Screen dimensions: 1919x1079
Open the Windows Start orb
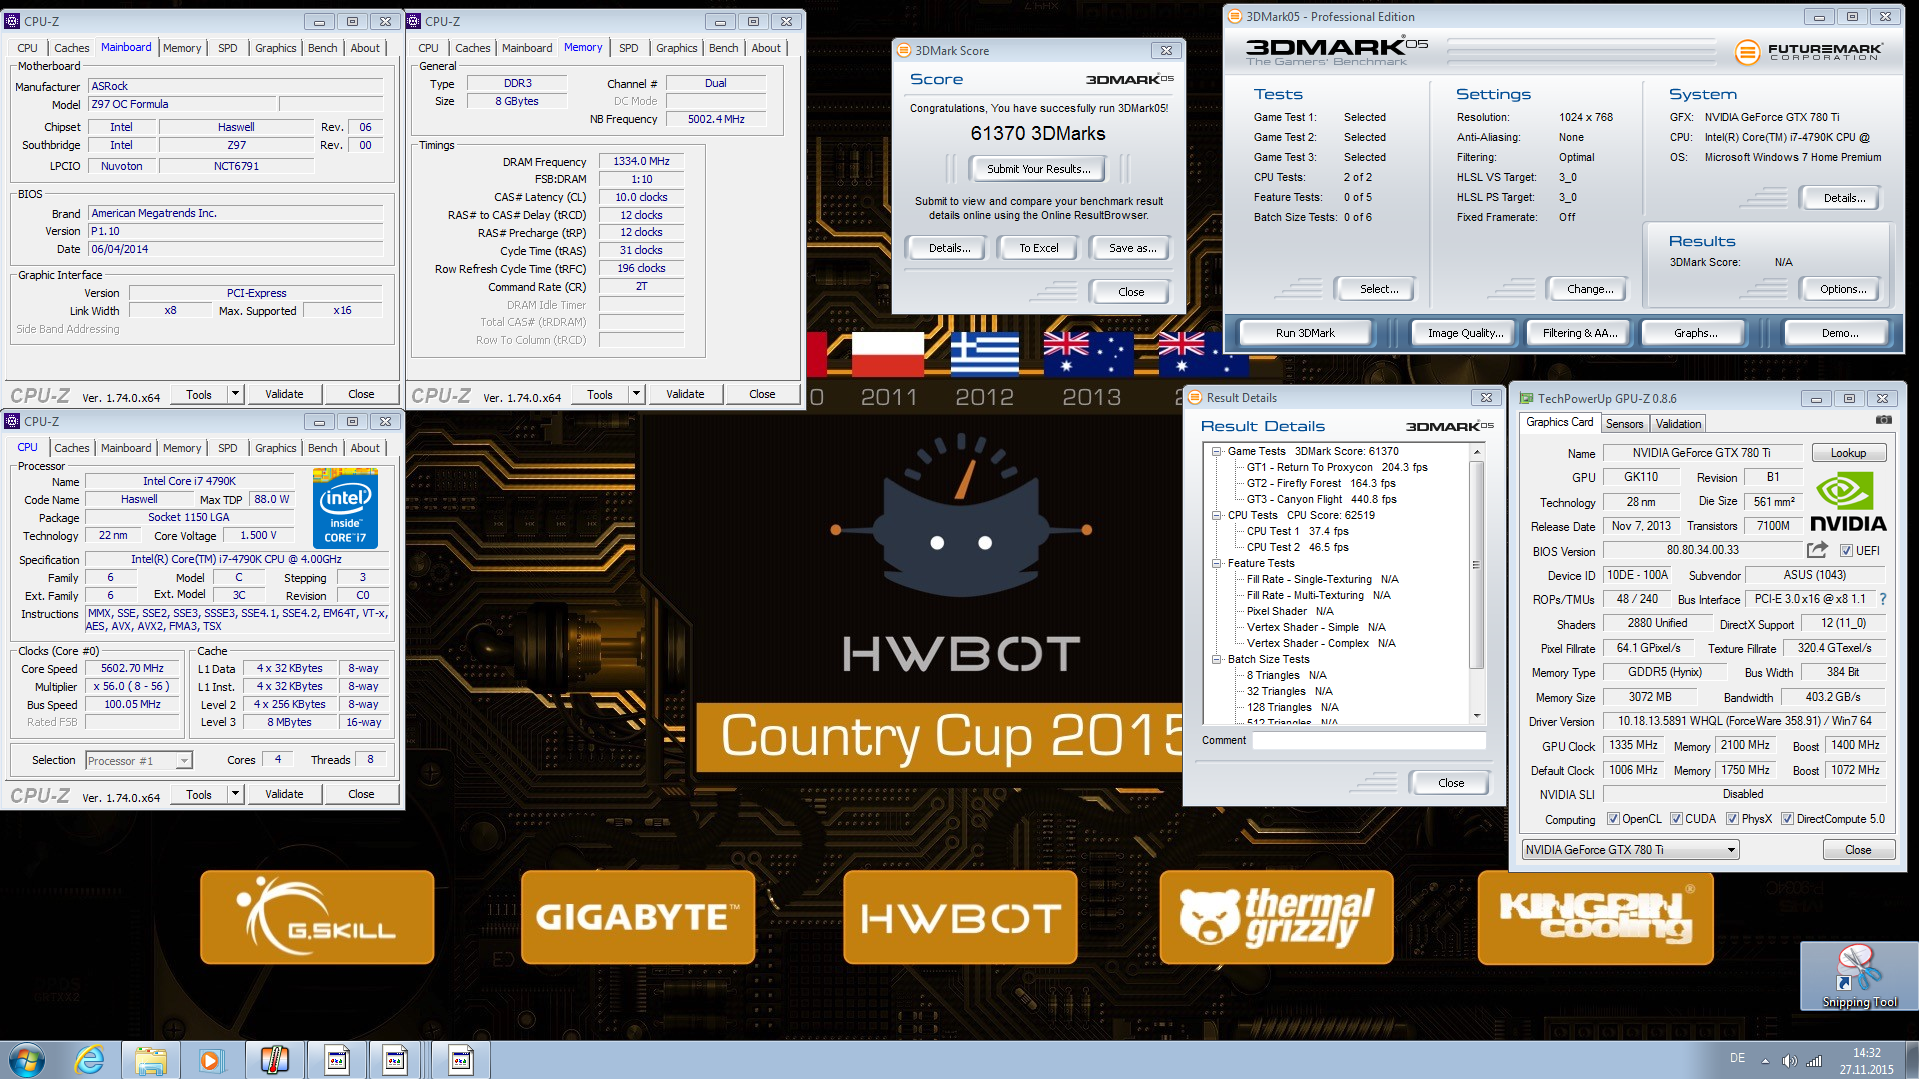pos(27,1060)
